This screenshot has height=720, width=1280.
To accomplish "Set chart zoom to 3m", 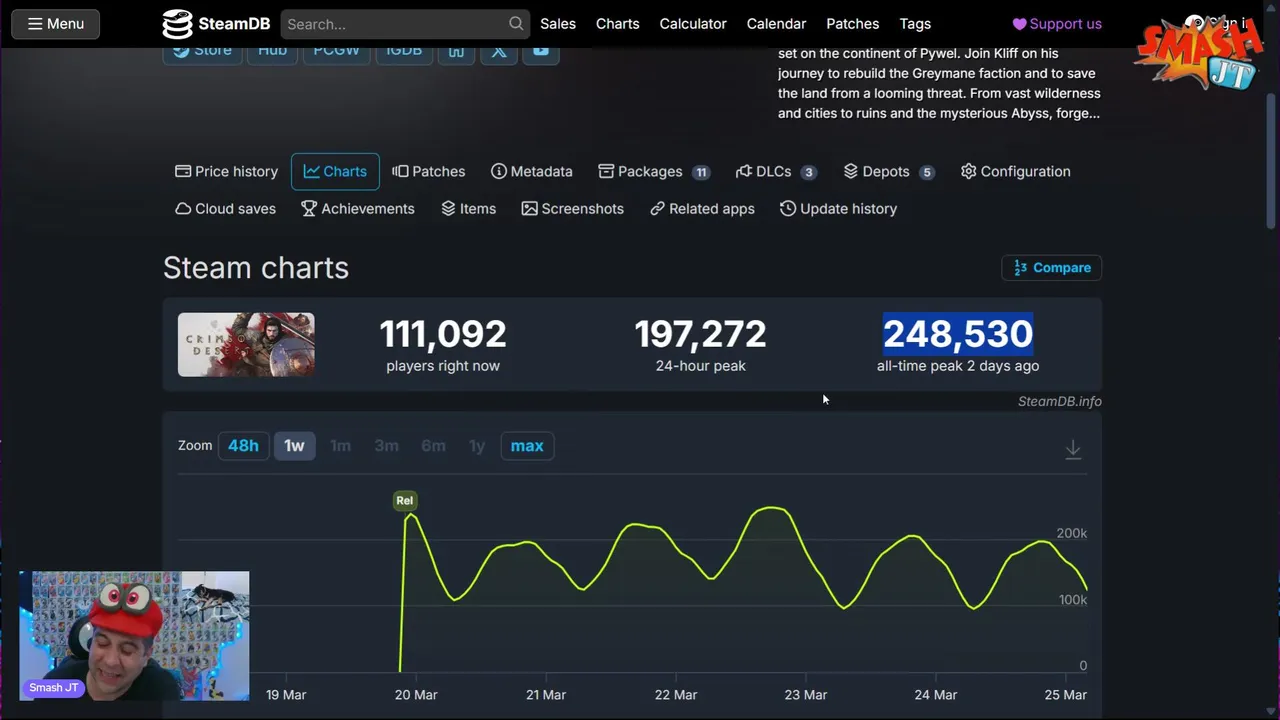I will coord(386,445).
